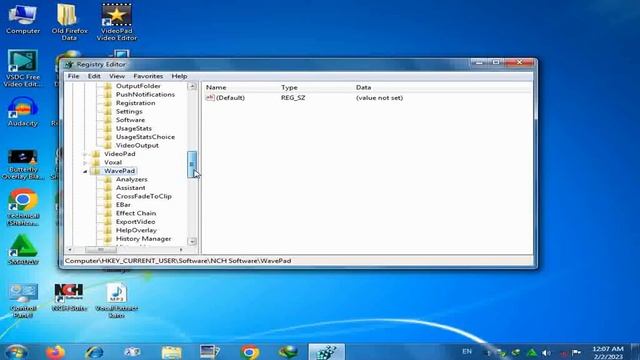Select the VideoPad key
The height and width of the screenshot is (360, 640).
(120, 154)
